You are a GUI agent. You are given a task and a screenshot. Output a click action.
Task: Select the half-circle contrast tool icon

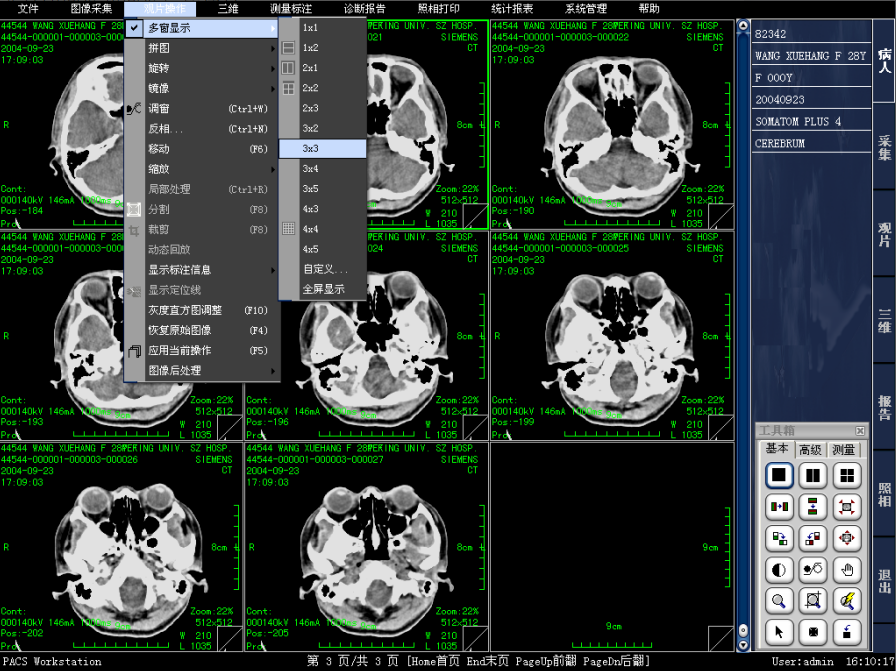781,569
